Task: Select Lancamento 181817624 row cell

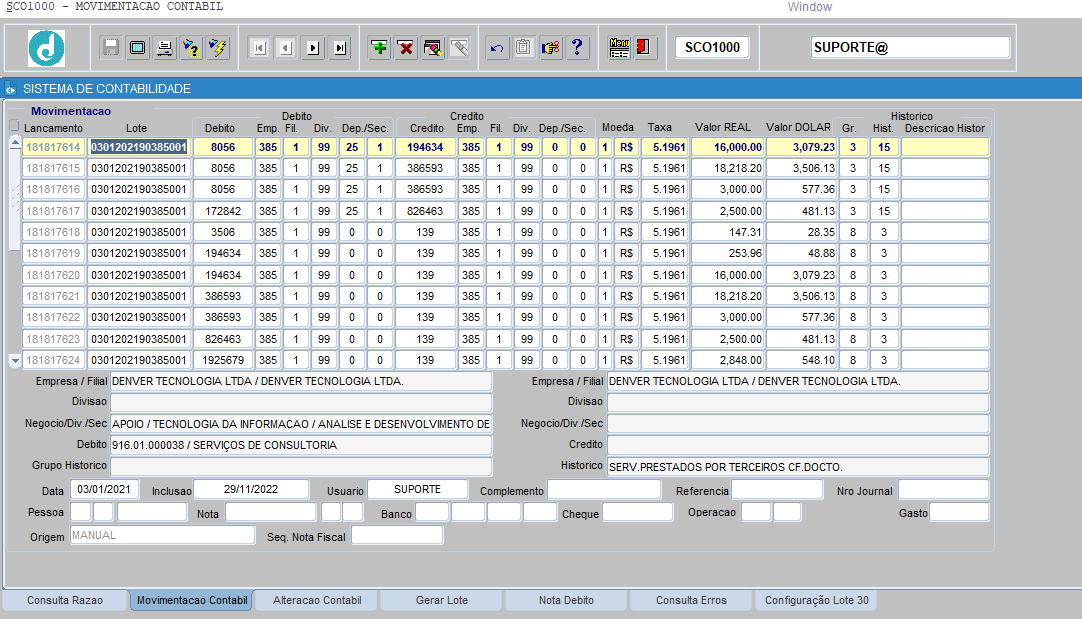Action: pyautogui.click(x=53, y=360)
